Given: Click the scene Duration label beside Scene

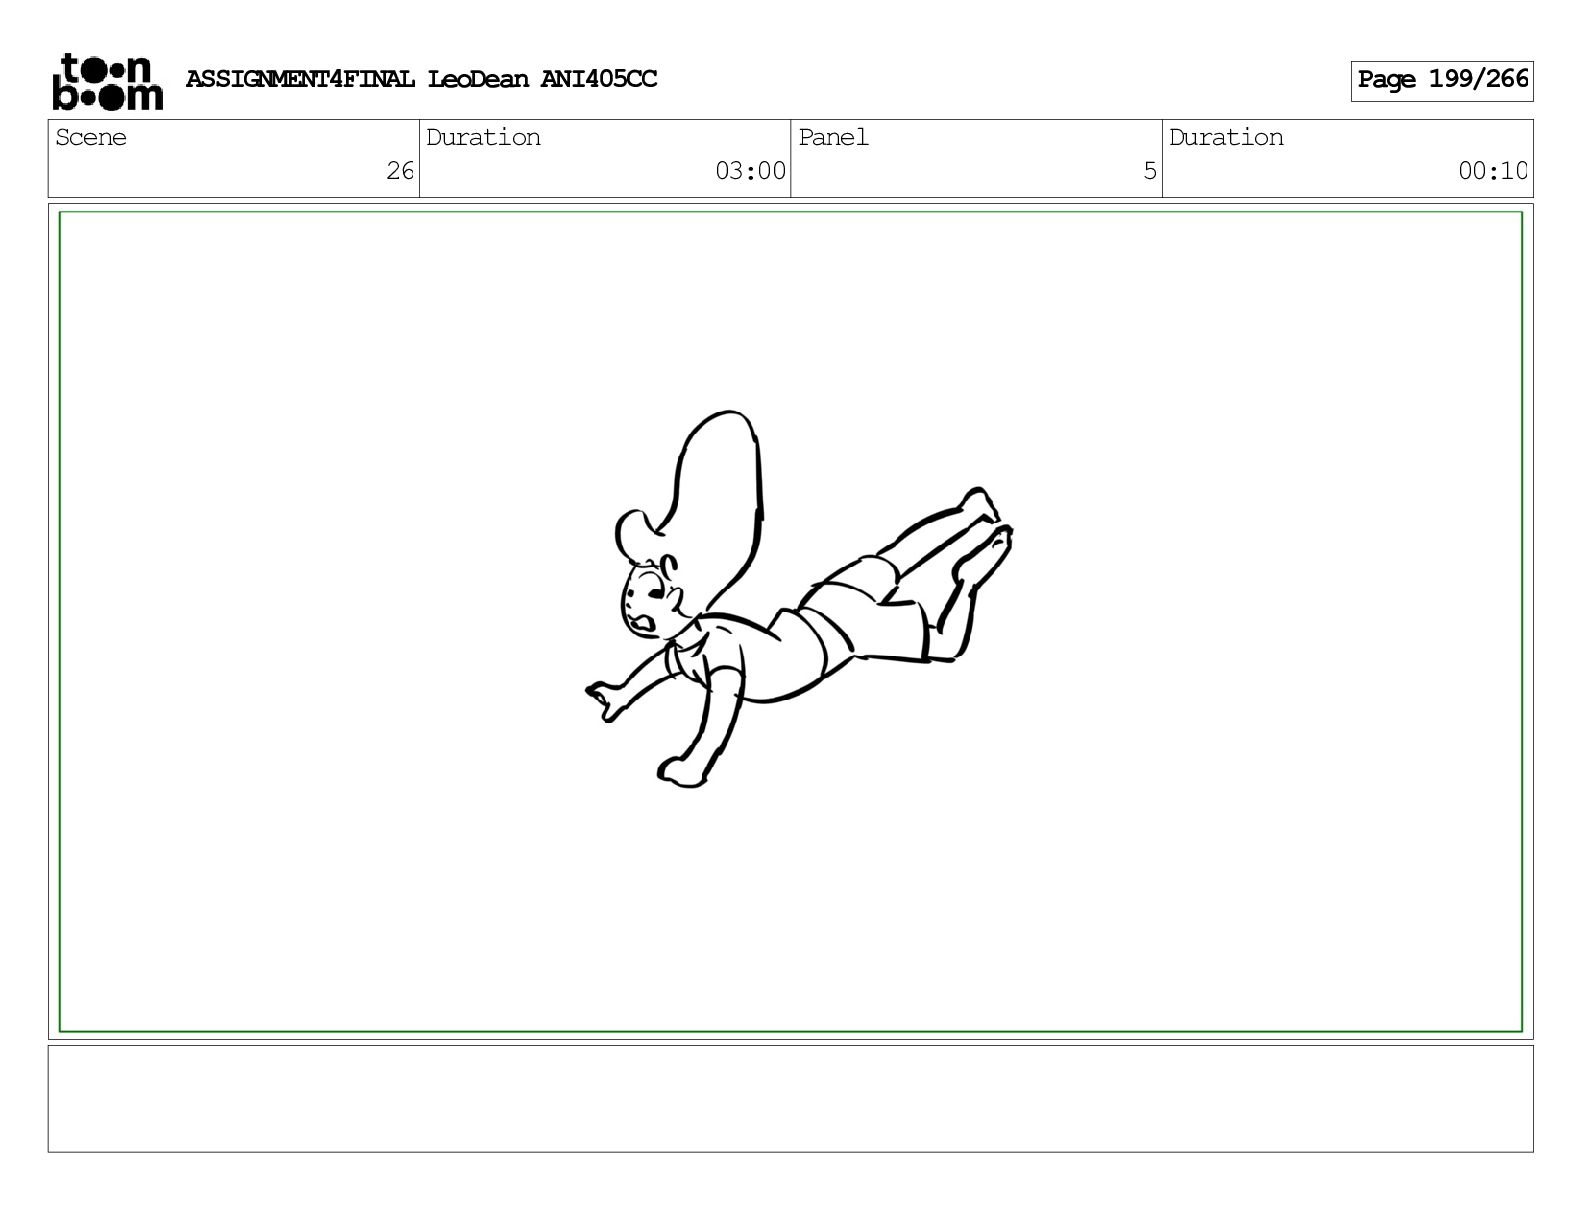Looking at the screenshot, I should click(483, 138).
